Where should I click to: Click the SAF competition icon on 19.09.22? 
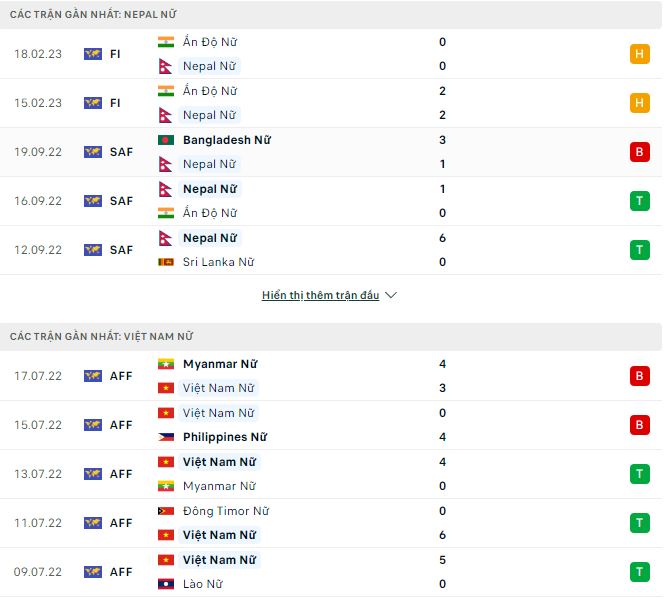coord(93,152)
